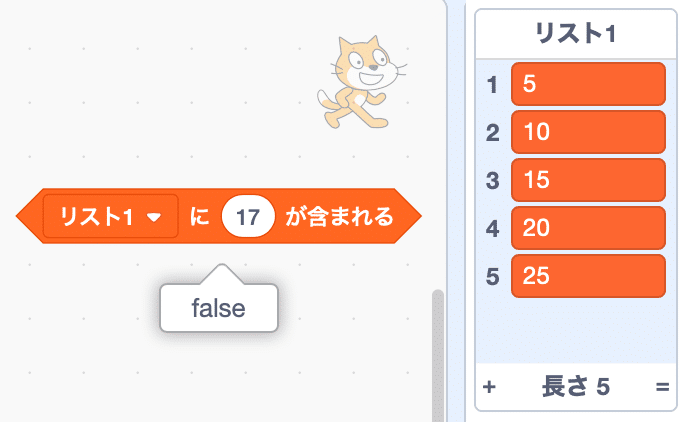Click the vertical workspace scrollbar
Screen dimensions: 688x422
[438, 355]
